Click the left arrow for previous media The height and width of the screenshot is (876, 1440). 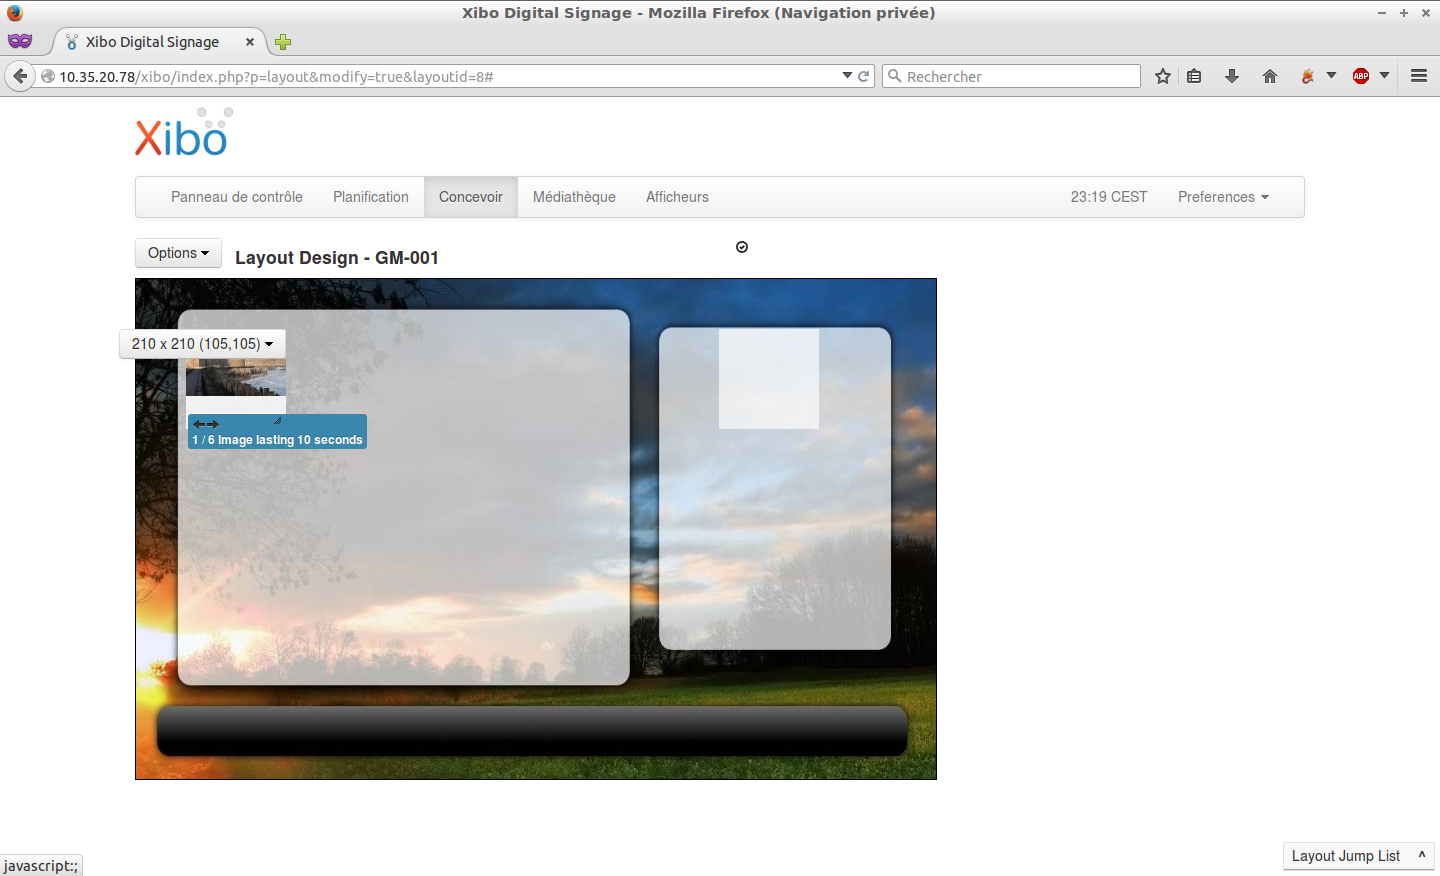click(199, 424)
